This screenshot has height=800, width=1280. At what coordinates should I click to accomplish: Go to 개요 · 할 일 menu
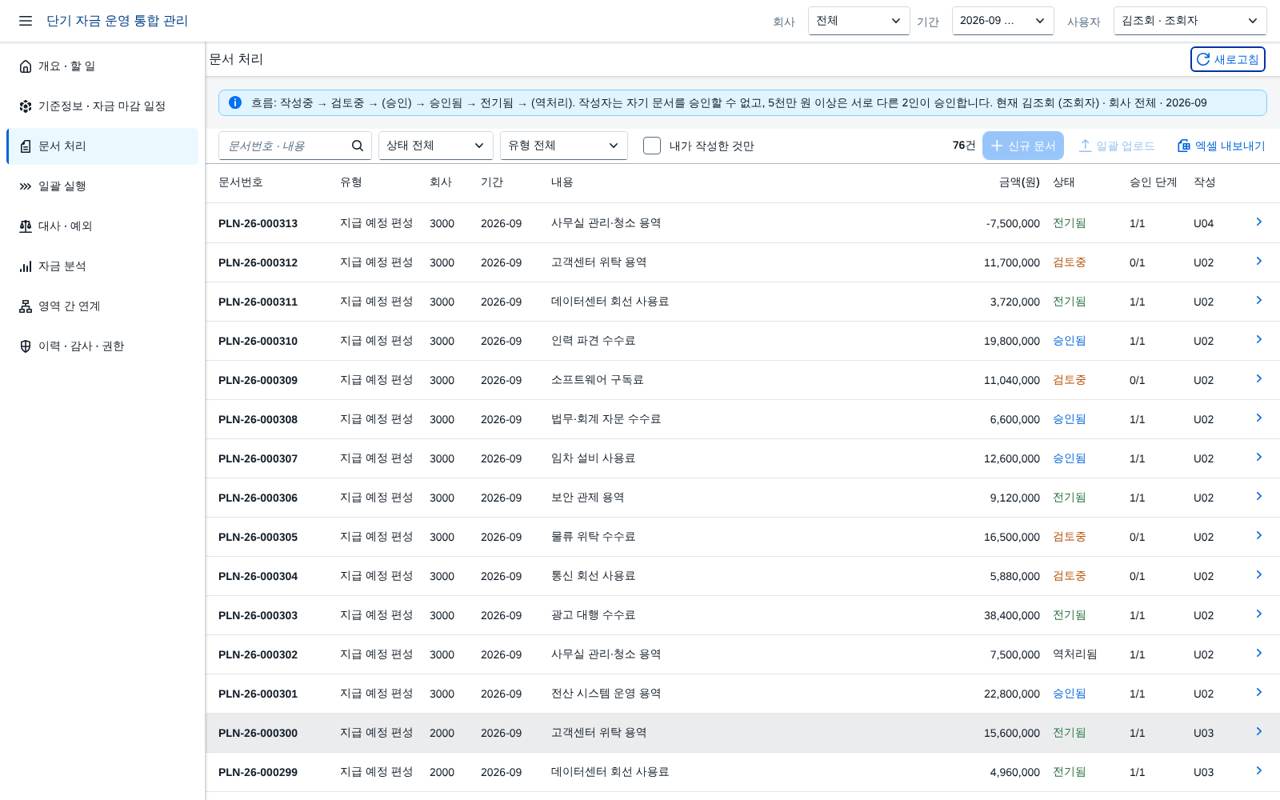[102, 66]
